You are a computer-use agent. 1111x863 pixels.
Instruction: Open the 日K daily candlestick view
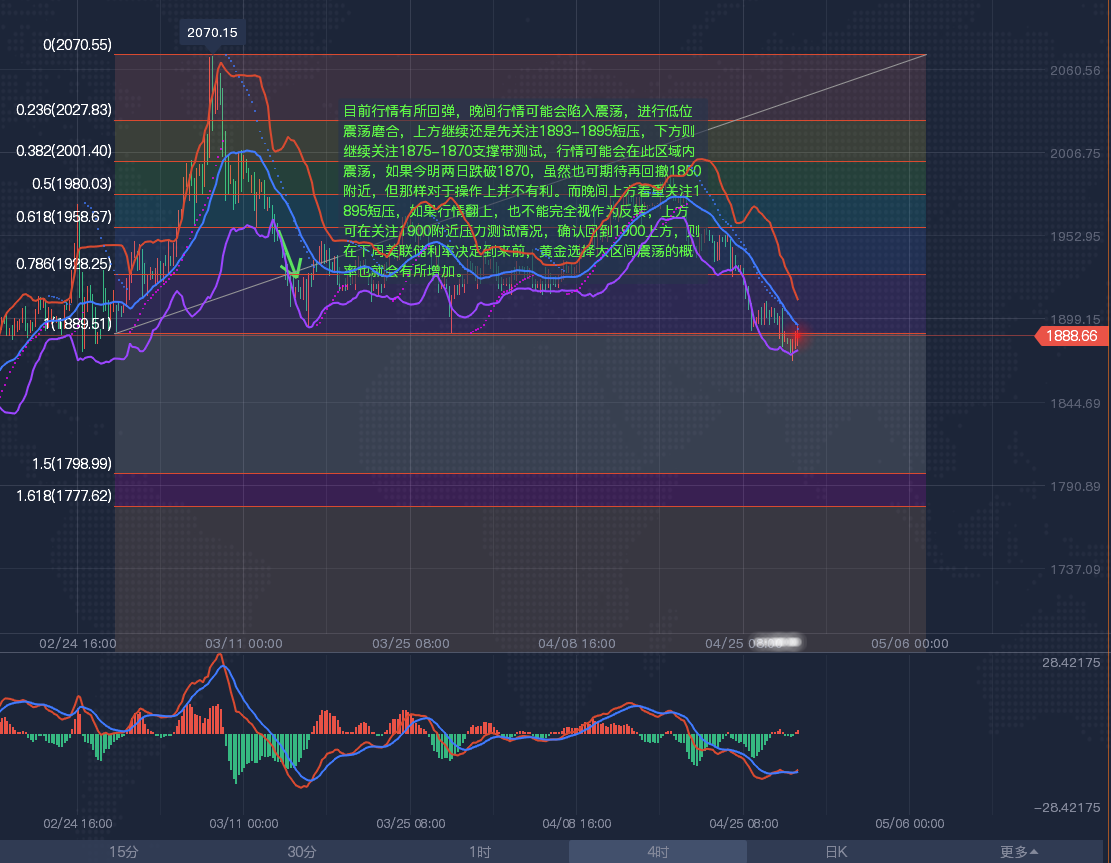click(836, 852)
